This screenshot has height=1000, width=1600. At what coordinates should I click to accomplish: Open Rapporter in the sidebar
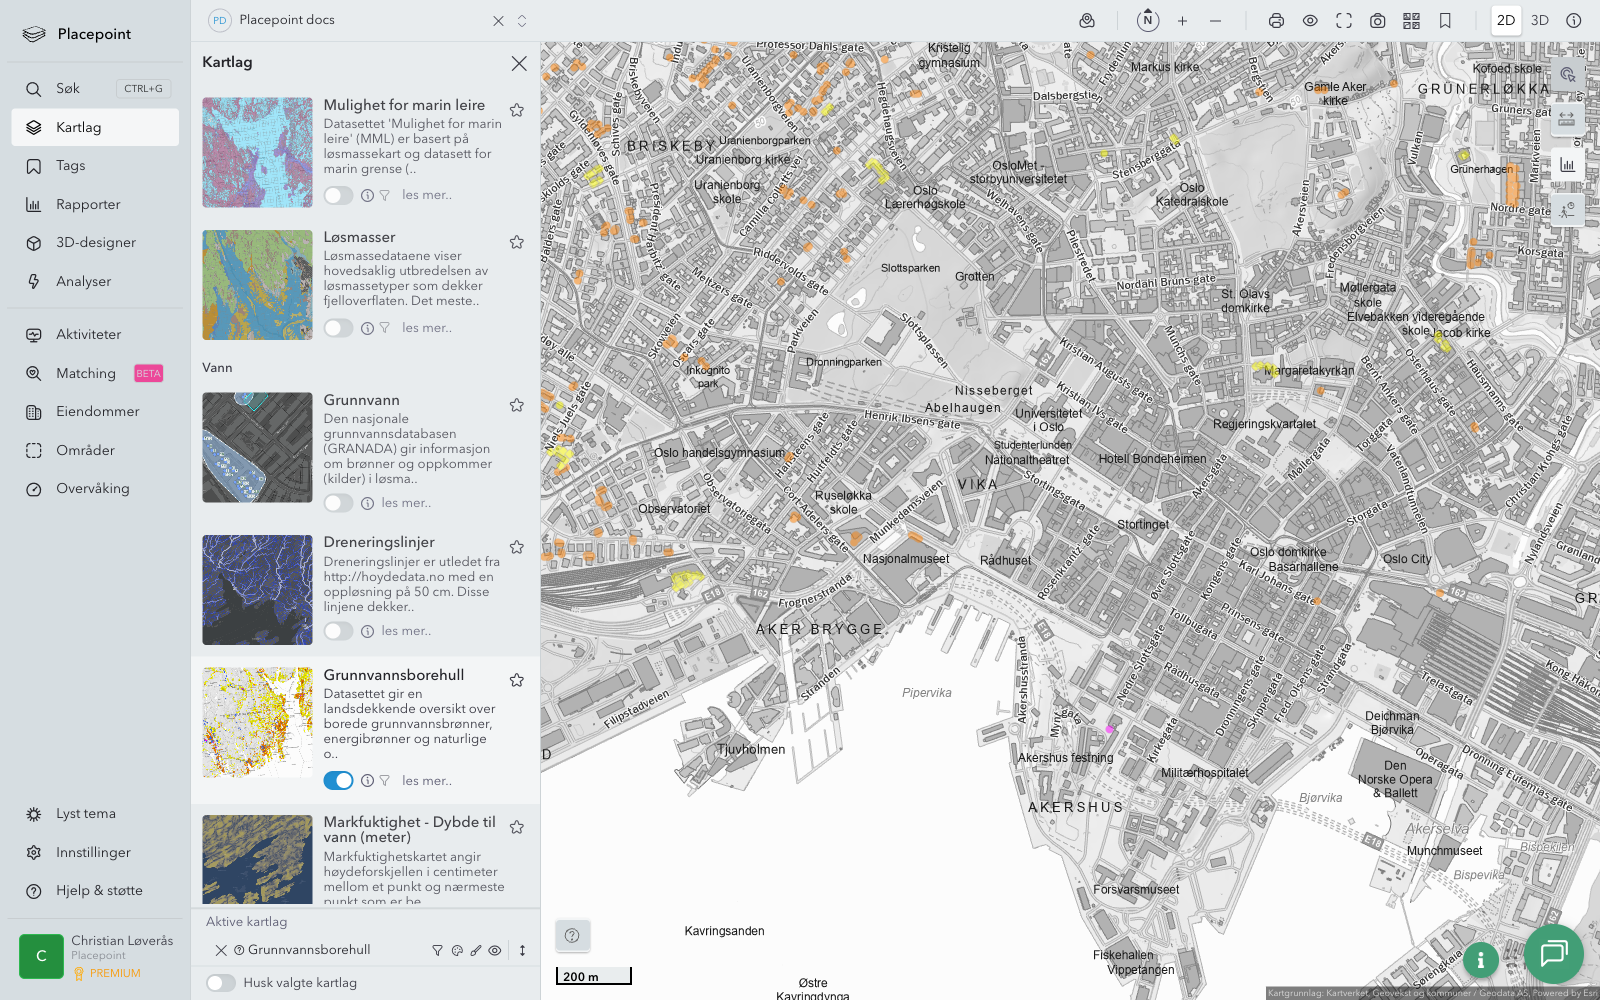coord(88,205)
